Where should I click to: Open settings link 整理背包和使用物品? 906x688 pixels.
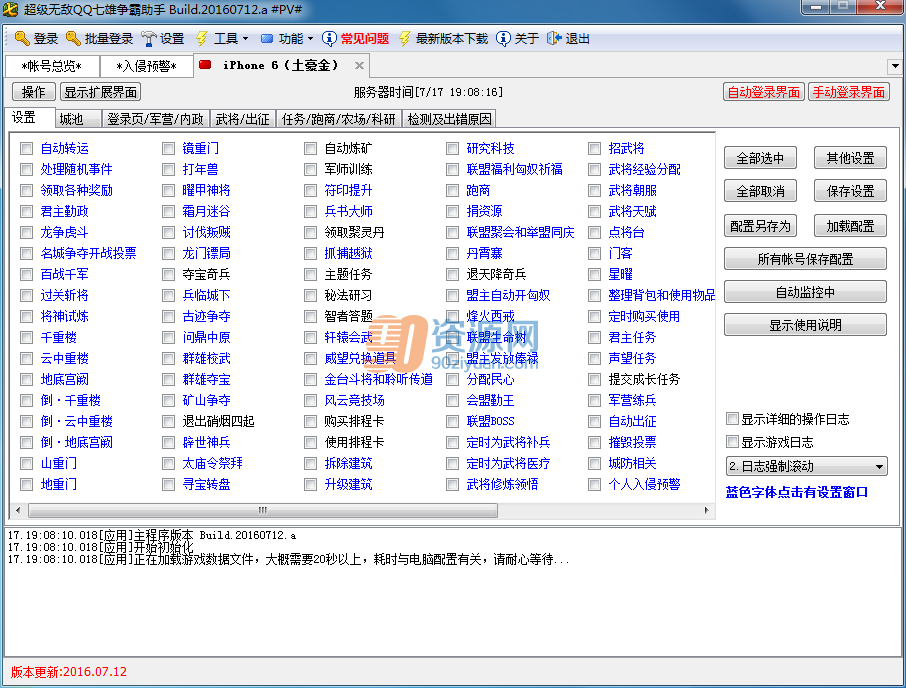(x=662, y=296)
